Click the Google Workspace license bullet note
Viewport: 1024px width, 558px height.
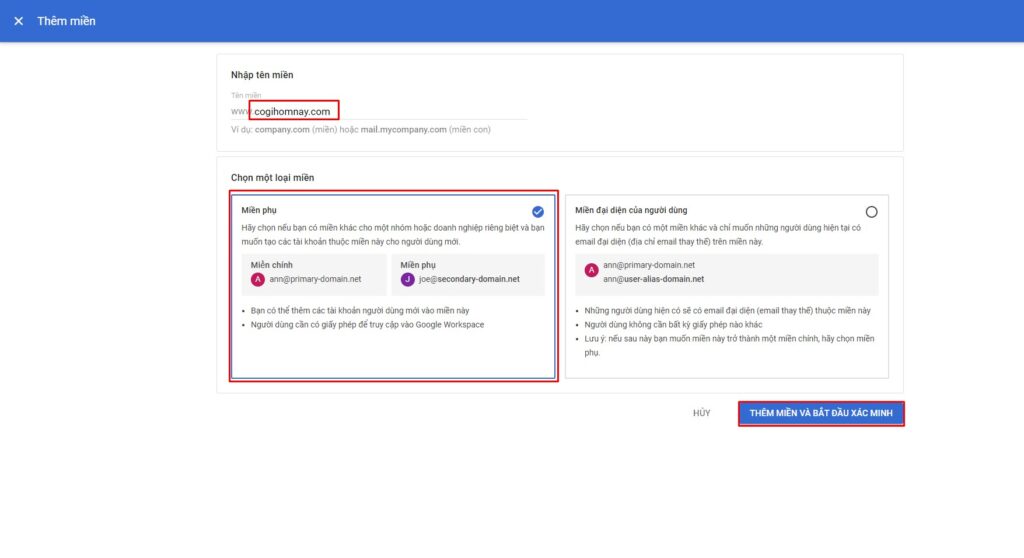coord(367,325)
